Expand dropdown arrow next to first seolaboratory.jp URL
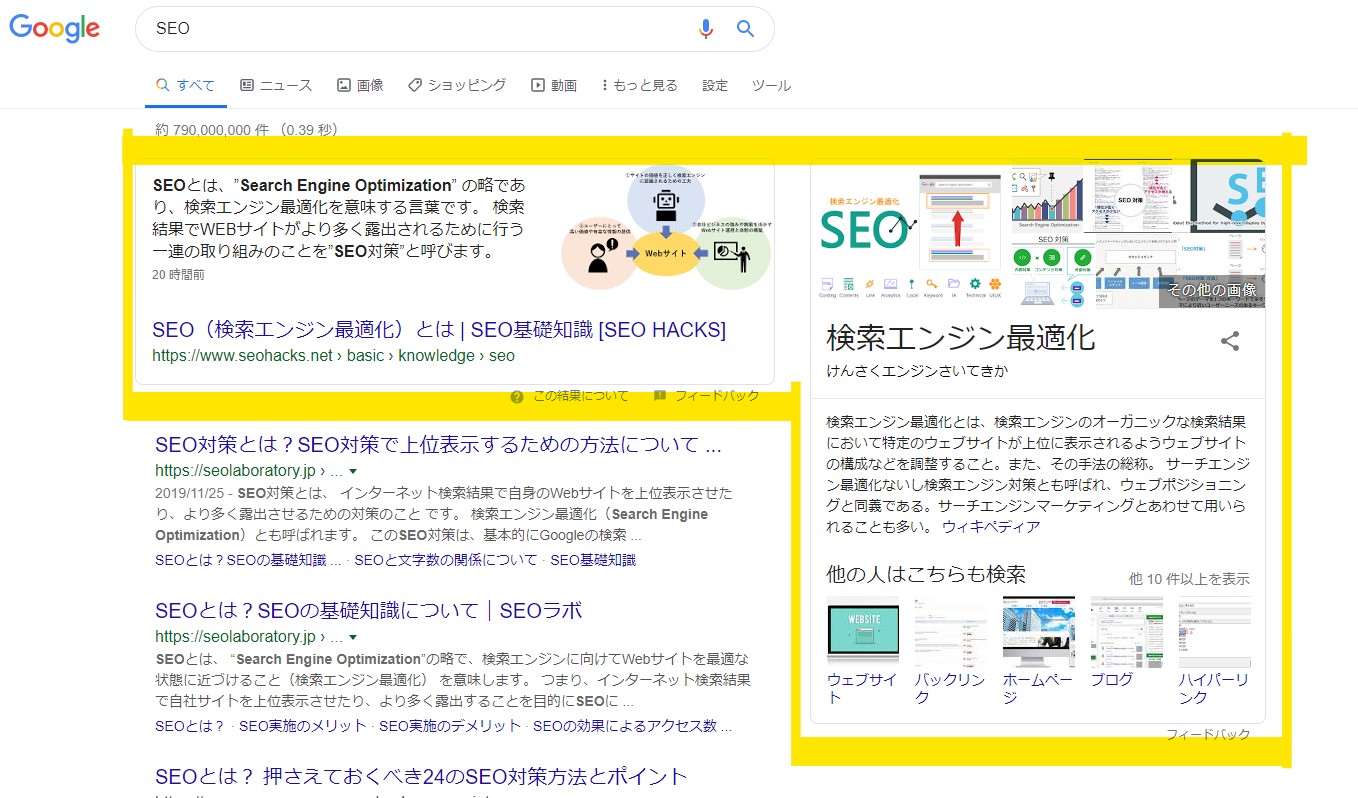The width and height of the screenshot is (1358, 798). [353, 470]
